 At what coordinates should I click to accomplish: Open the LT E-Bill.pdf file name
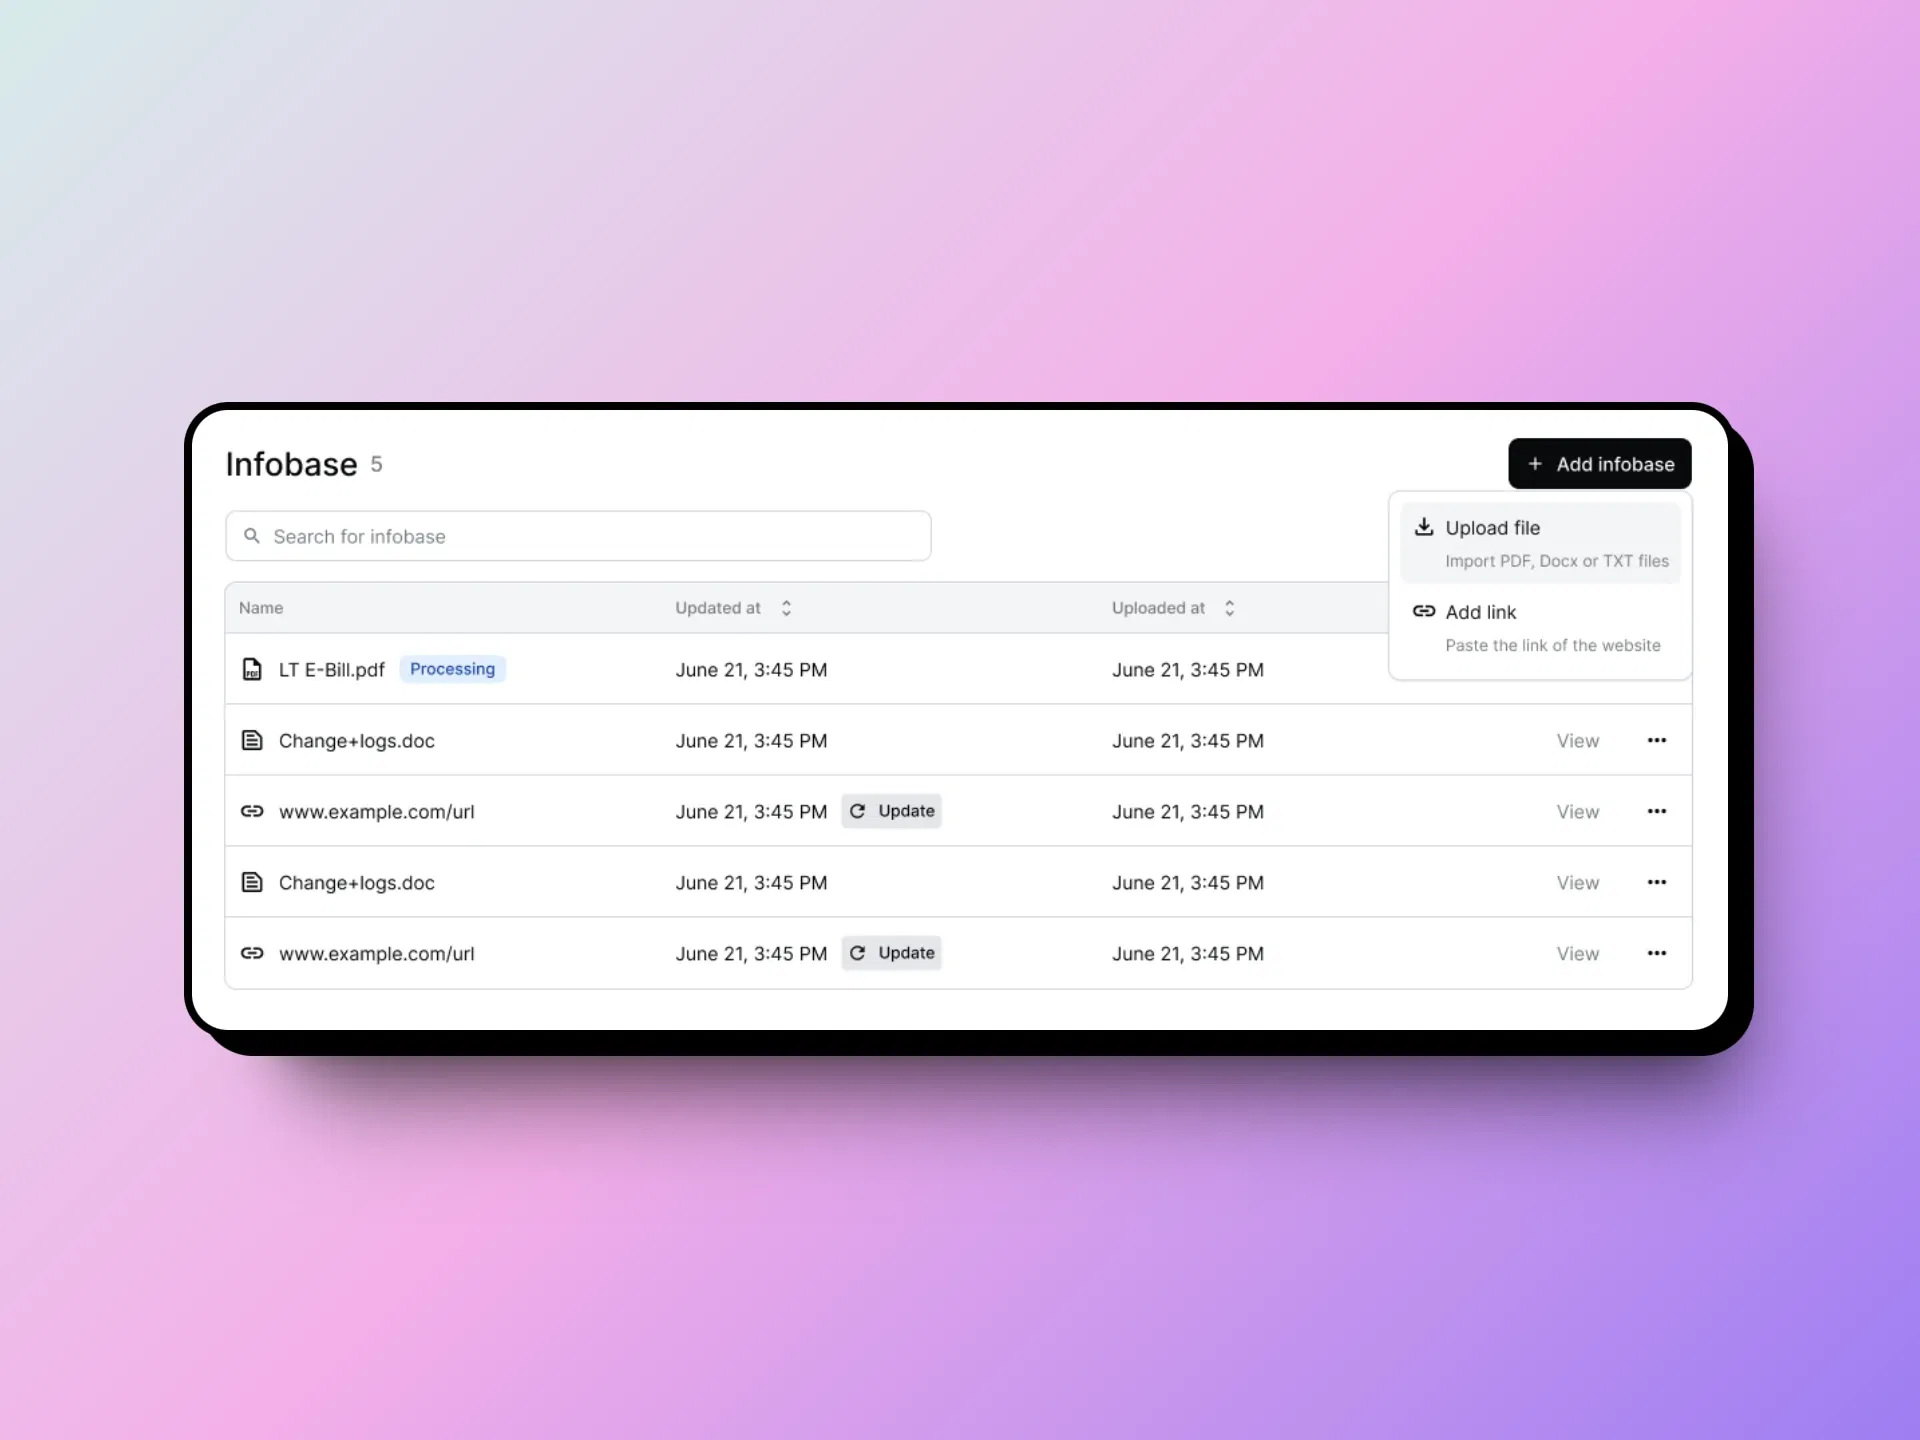tap(331, 670)
